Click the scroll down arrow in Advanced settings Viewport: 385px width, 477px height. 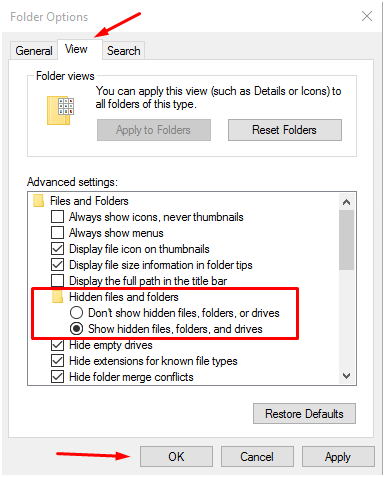347,376
